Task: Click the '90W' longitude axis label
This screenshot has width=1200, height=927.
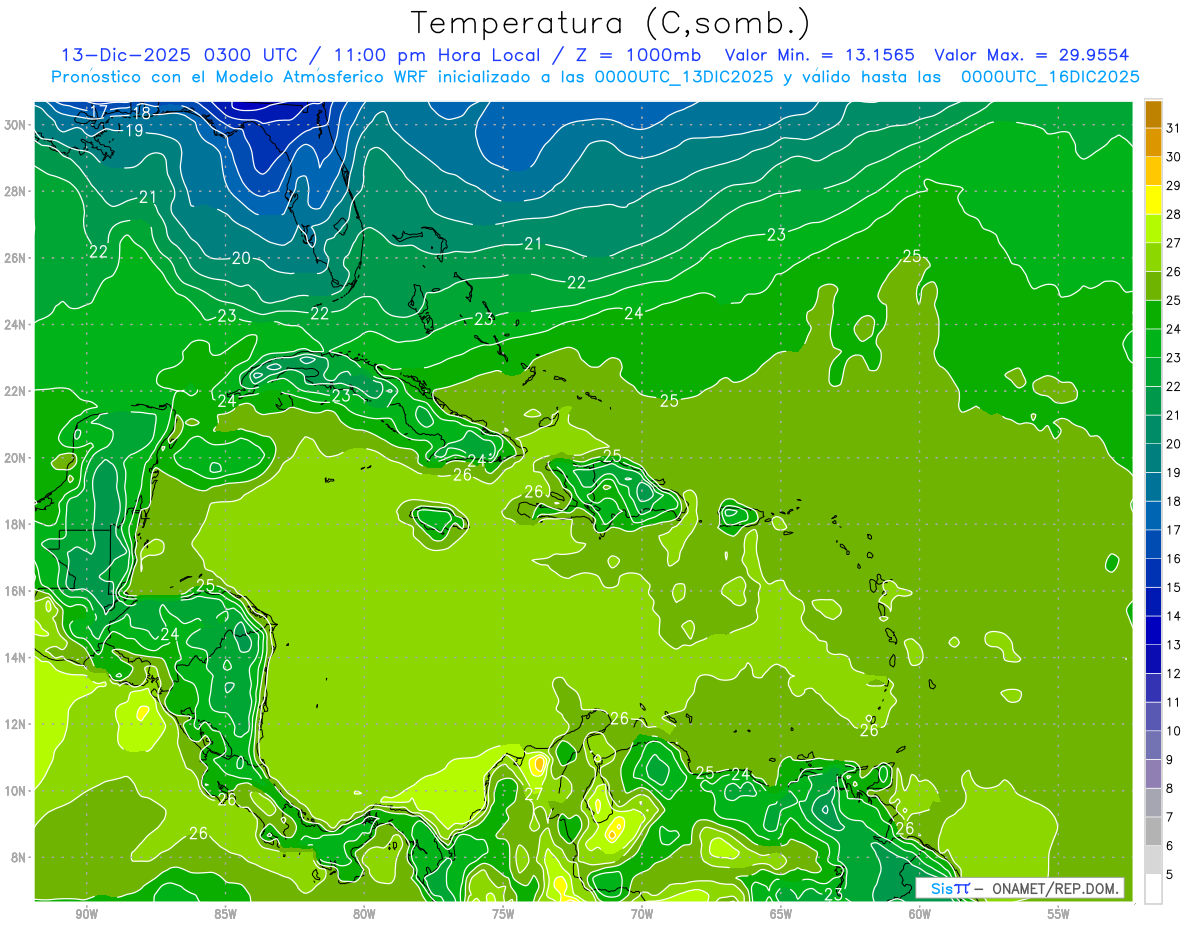Action: tap(86, 914)
